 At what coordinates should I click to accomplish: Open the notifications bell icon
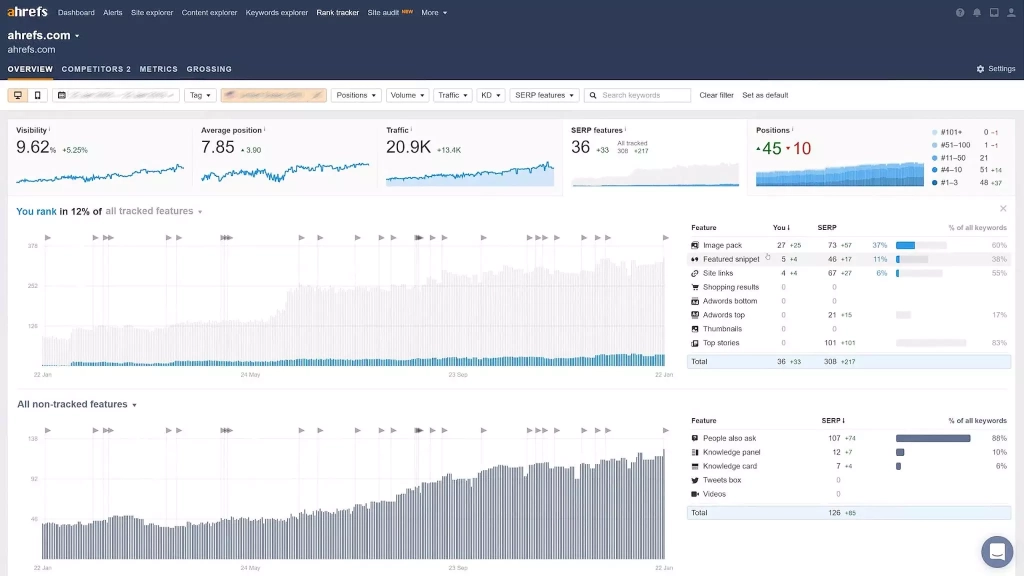click(x=977, y=12)
